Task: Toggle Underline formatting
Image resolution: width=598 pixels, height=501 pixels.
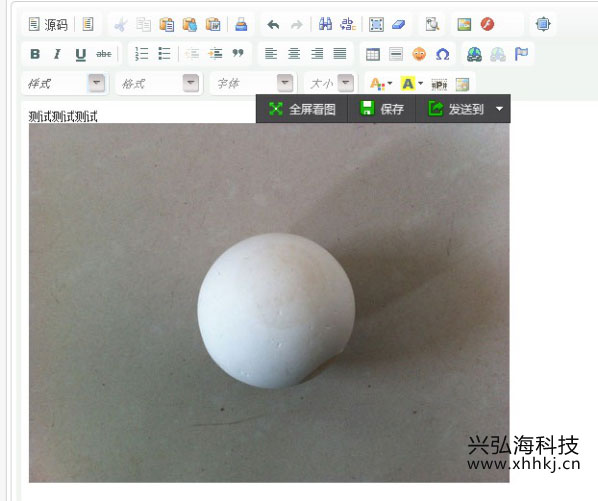Action: tap(80, 54)
